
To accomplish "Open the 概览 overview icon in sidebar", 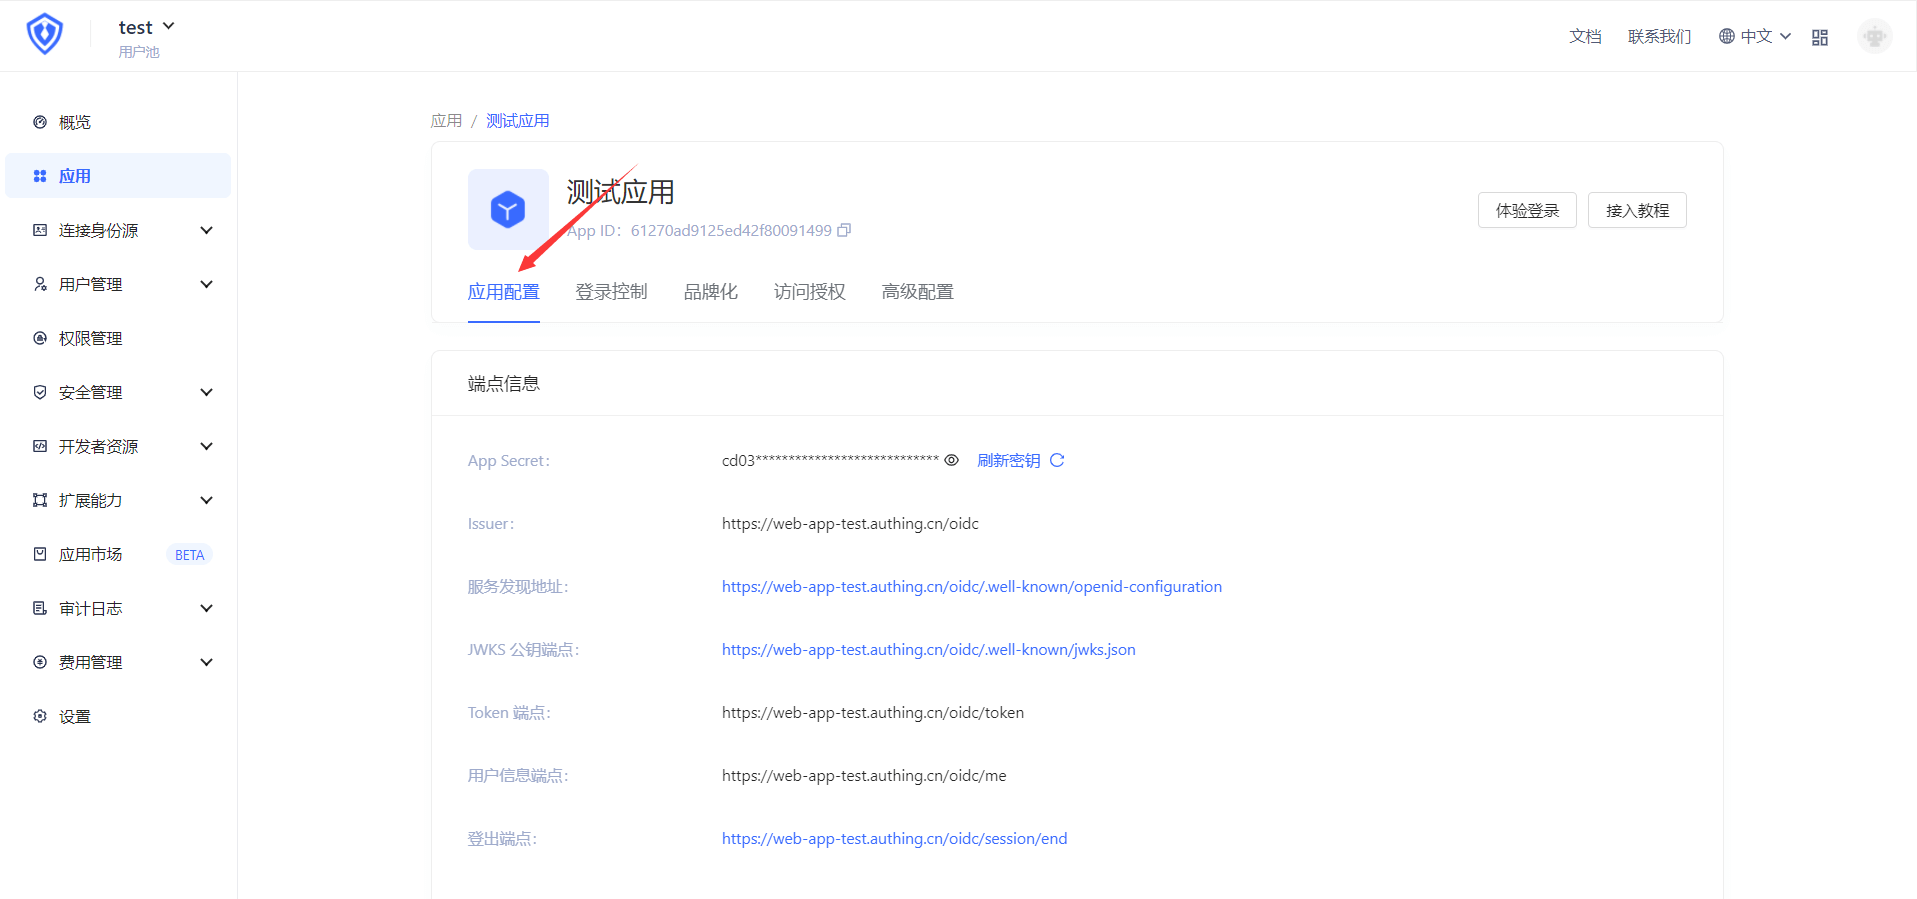I will 40,122.
